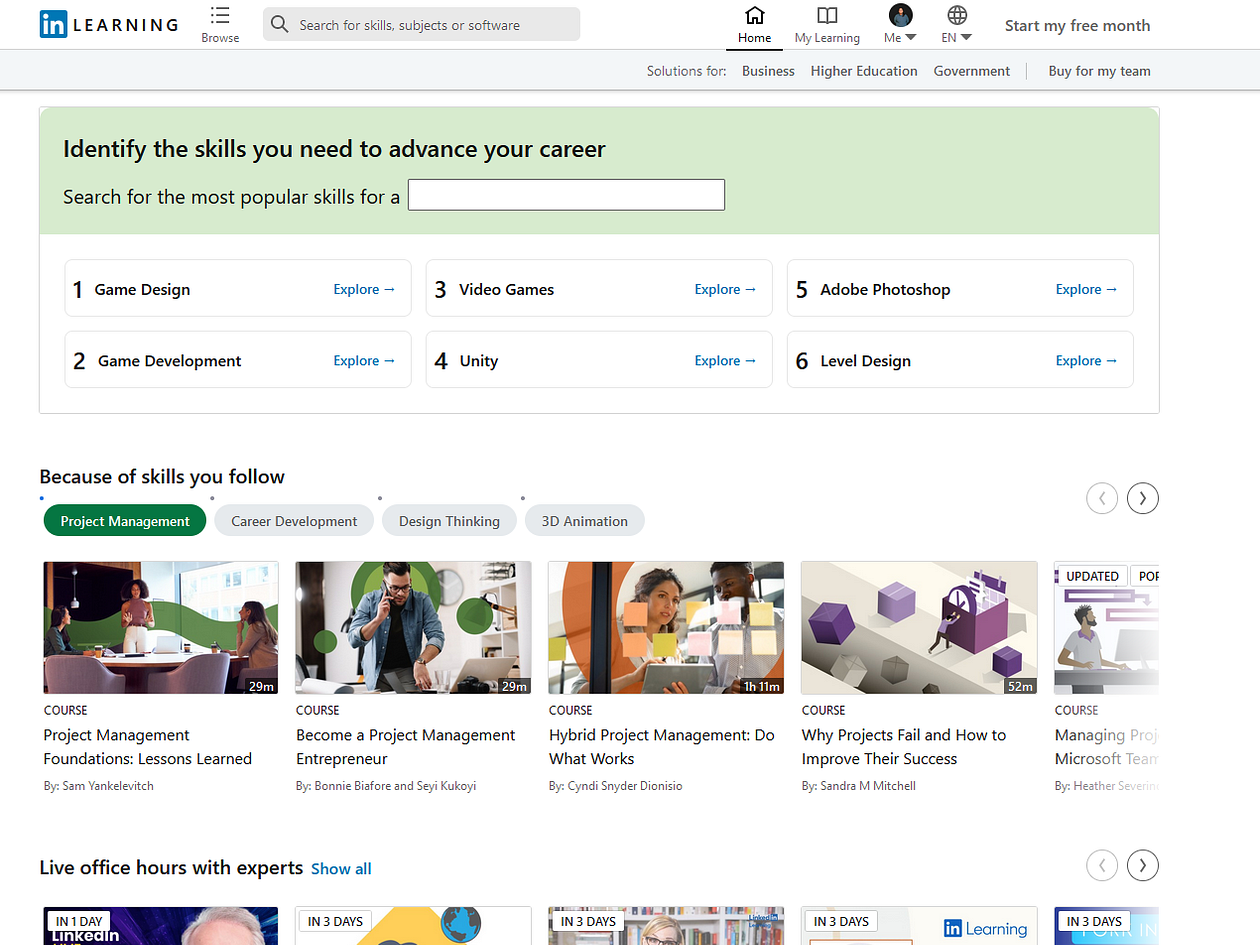Click Show all live office hours
Screen dimensions: 1260x945
coord(341,869)
